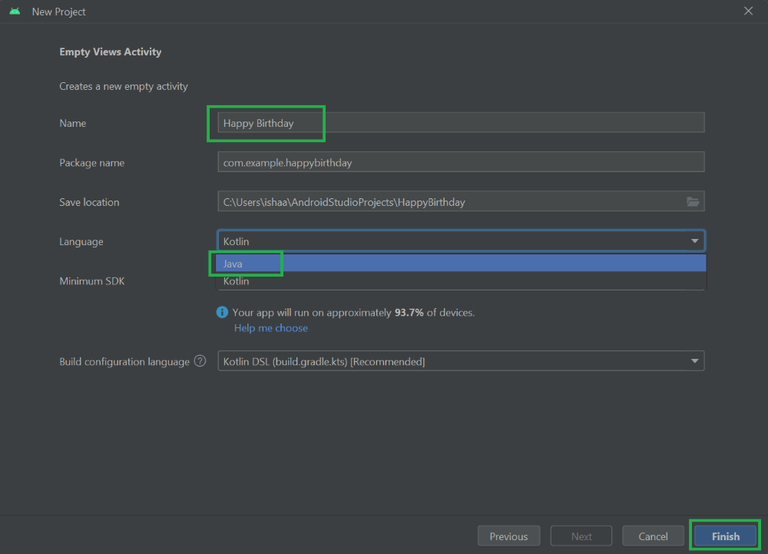Open the Help me choose link

tap(271, 328)
